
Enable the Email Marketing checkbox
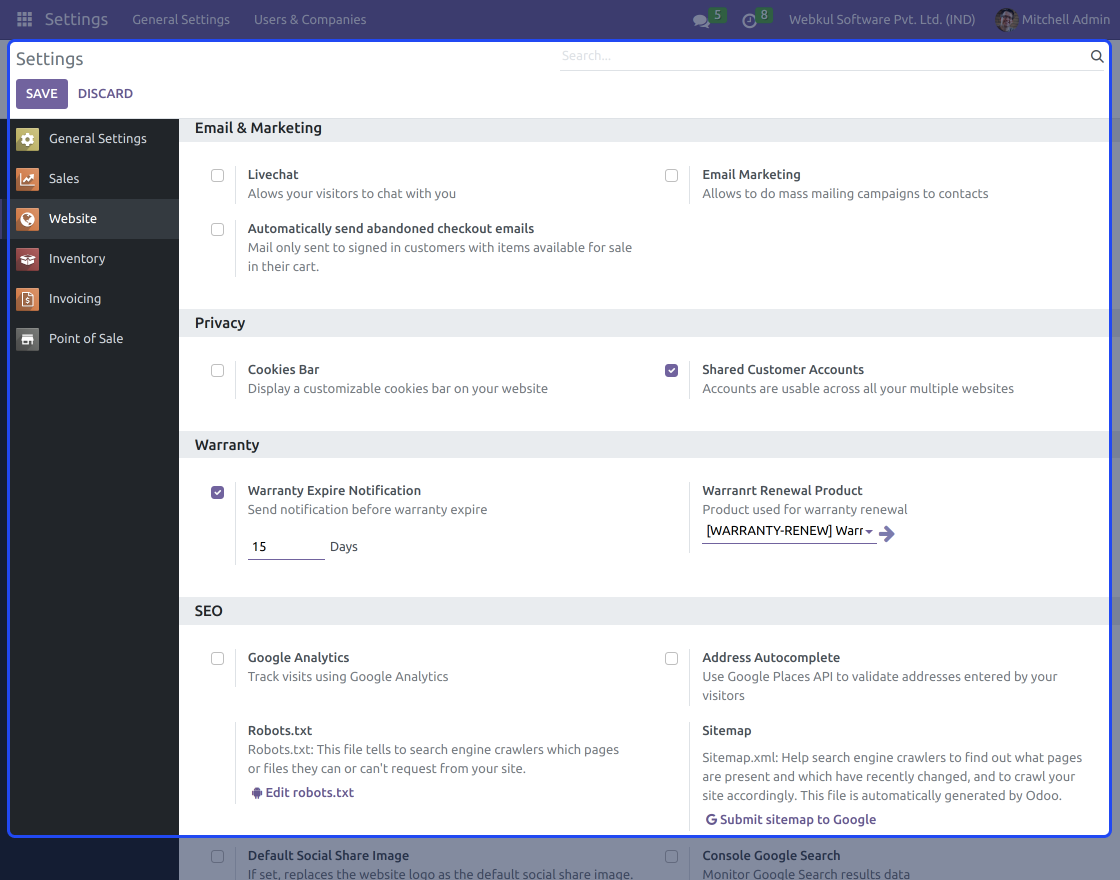coord(671,175)
